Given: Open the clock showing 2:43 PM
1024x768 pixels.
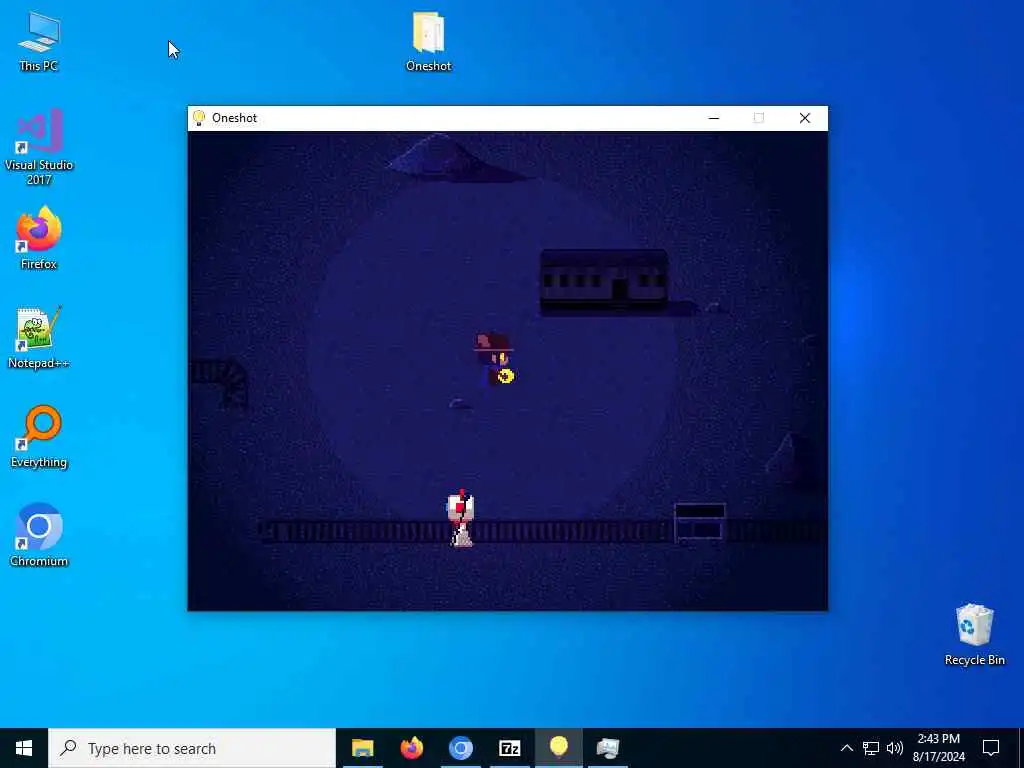Looking at the screenshot, I should pos(938,748).
